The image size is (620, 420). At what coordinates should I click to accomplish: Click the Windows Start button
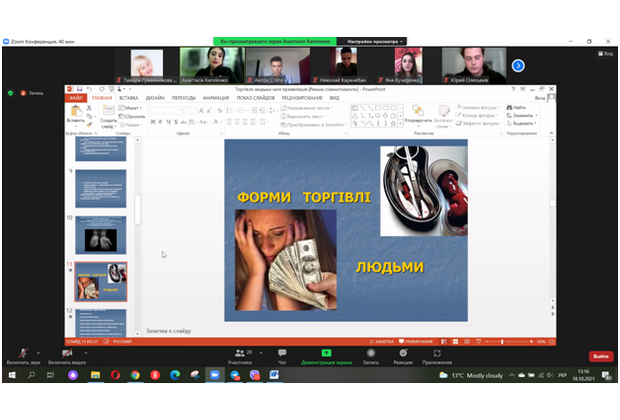pyautogui.click(x=10, y=375)
